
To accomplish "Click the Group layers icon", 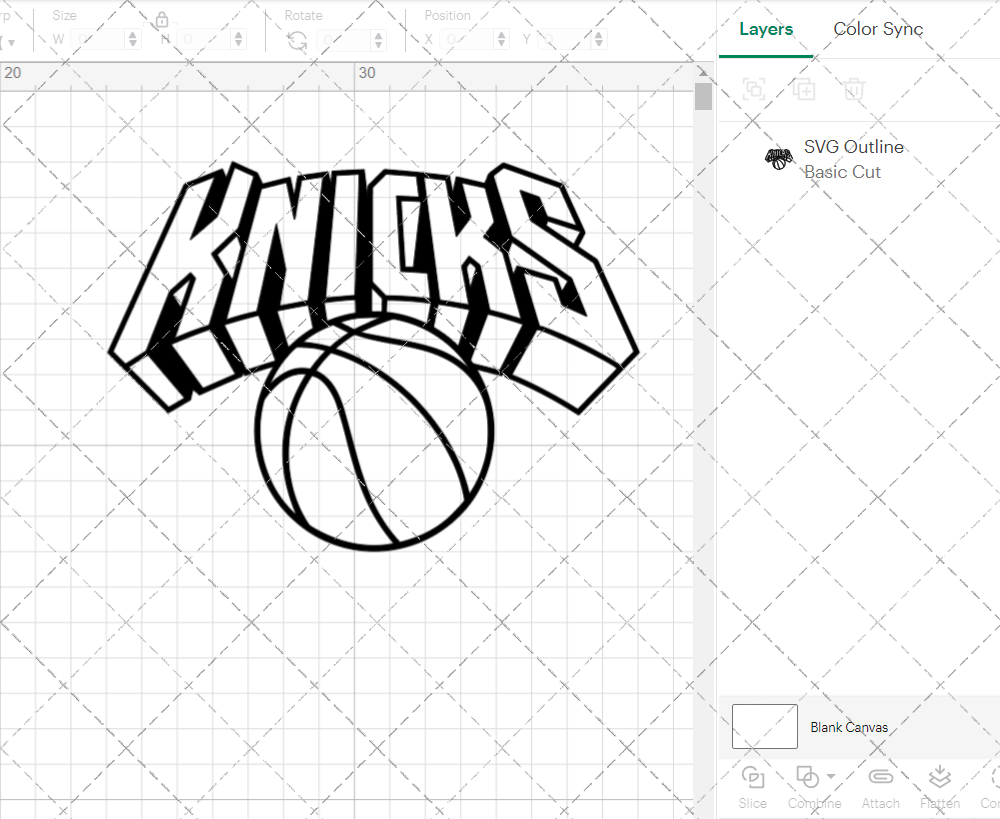I will coord(753,89).
